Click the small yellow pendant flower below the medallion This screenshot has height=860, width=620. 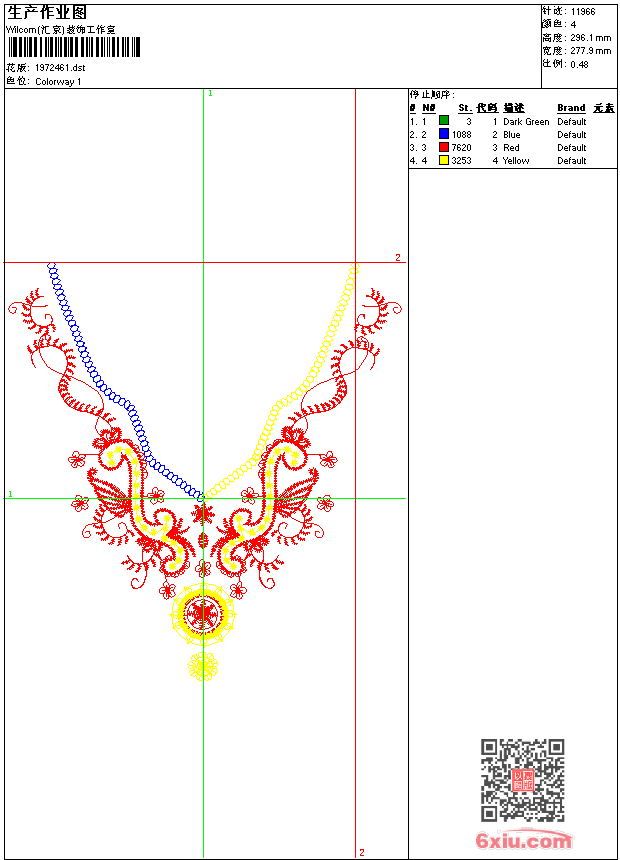(x=203, y=665)
